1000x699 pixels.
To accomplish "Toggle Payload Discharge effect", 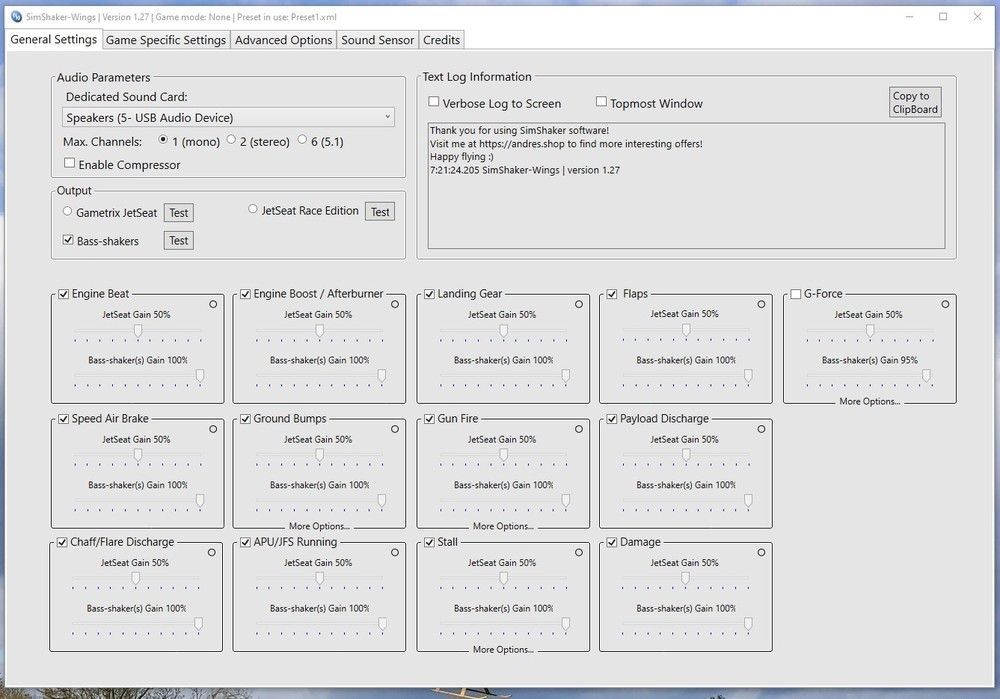I will coord(612,419).
